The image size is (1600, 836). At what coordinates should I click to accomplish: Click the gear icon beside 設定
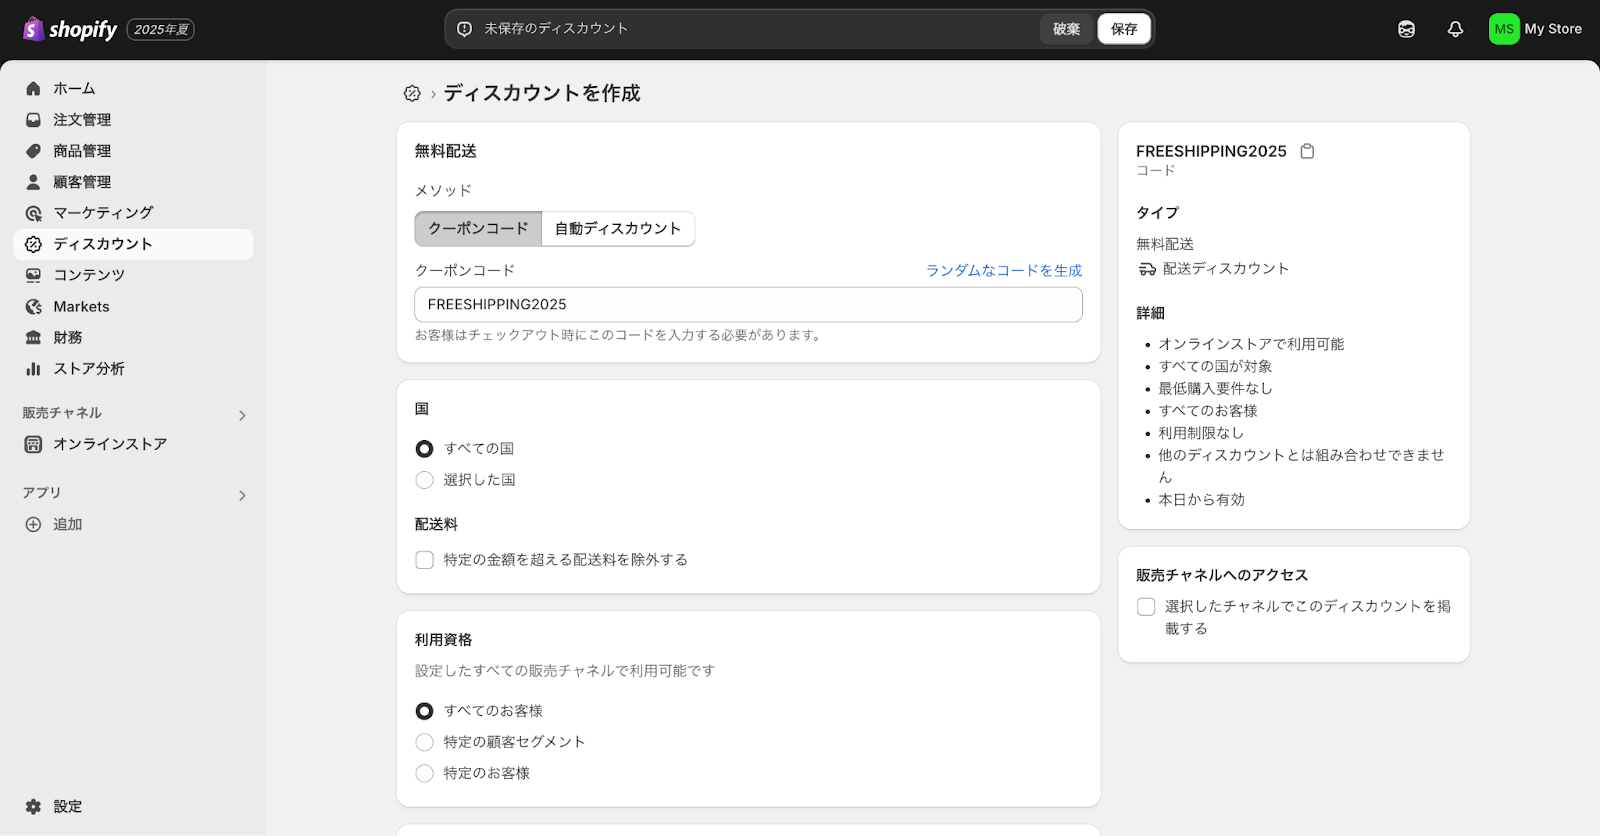(x=33, y=806)
